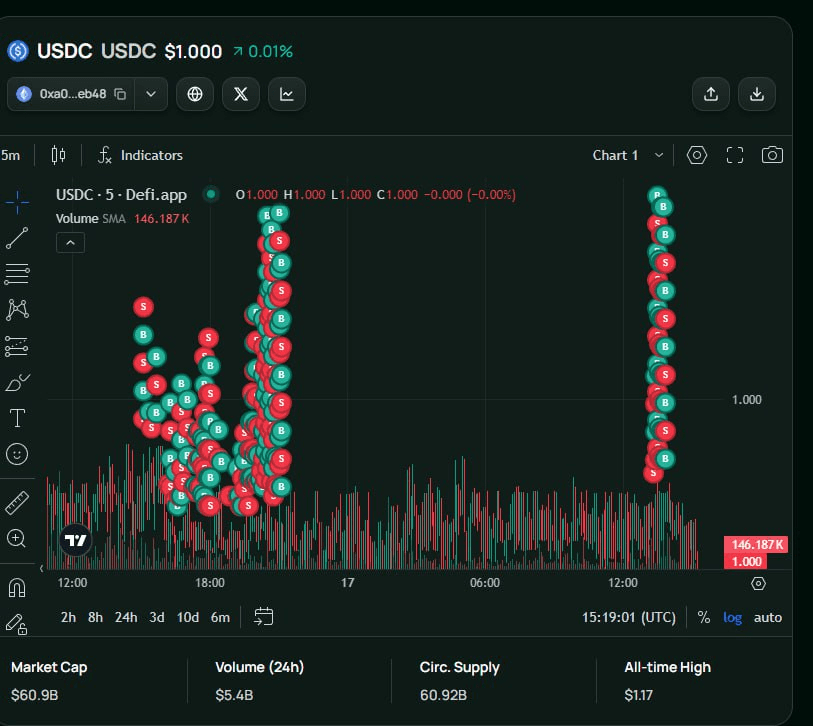
Task: Toggle auto scale mode
Action: coord(767,617)
